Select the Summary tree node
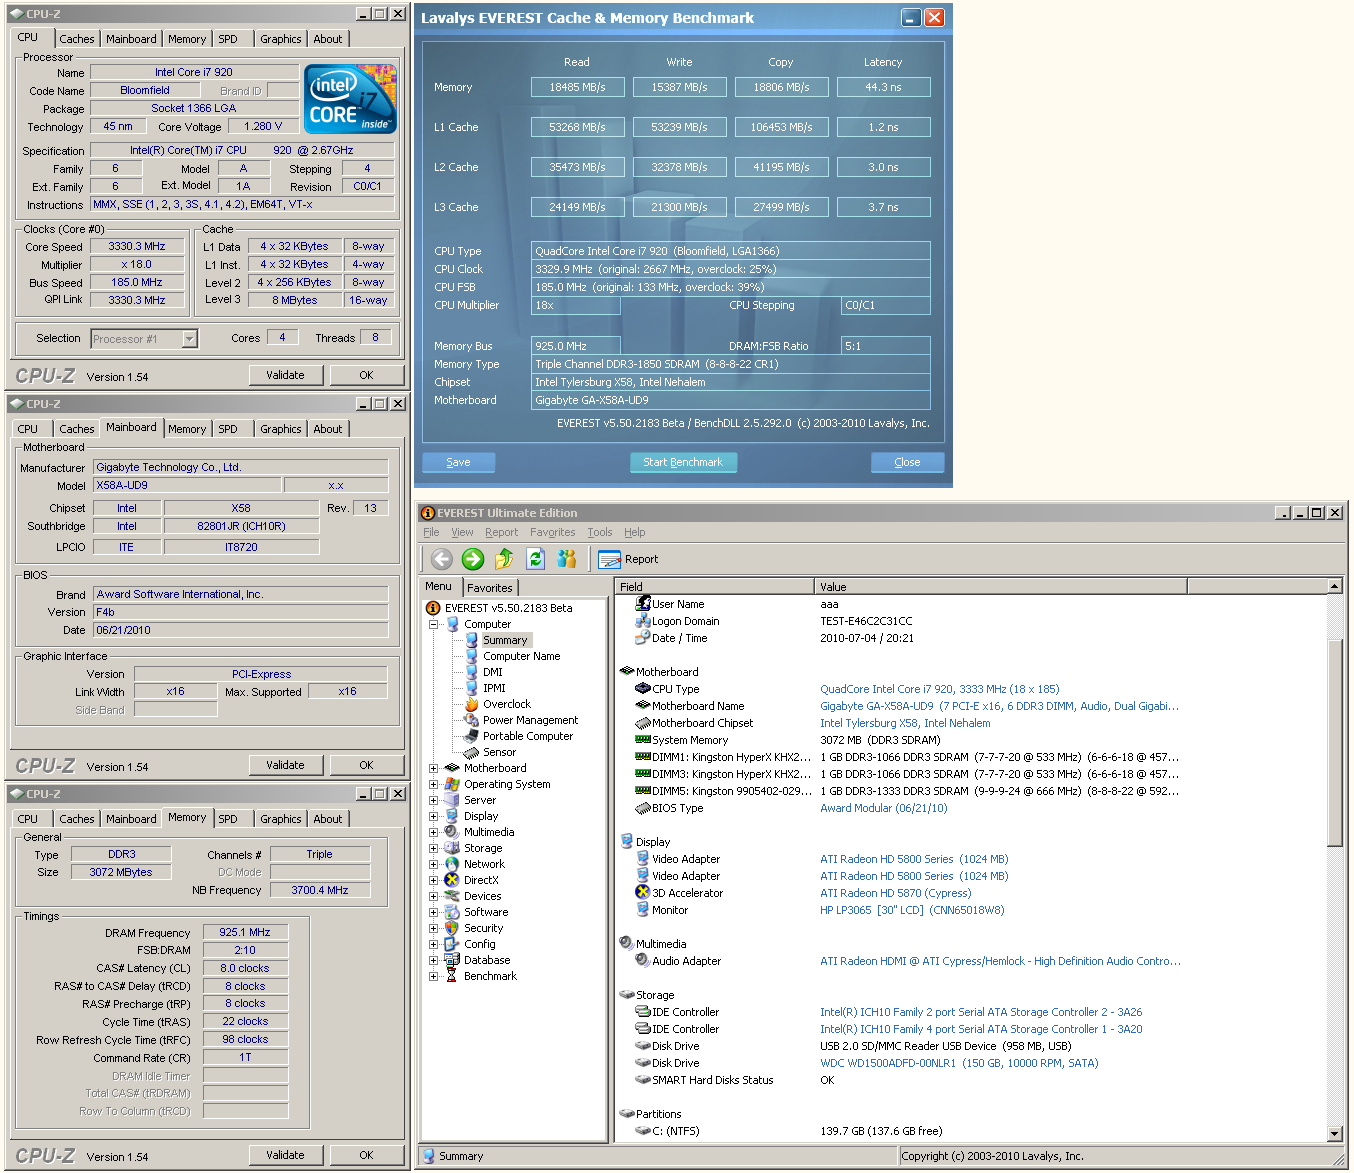The image size is (1354, 1173). [x=505, y=640]
